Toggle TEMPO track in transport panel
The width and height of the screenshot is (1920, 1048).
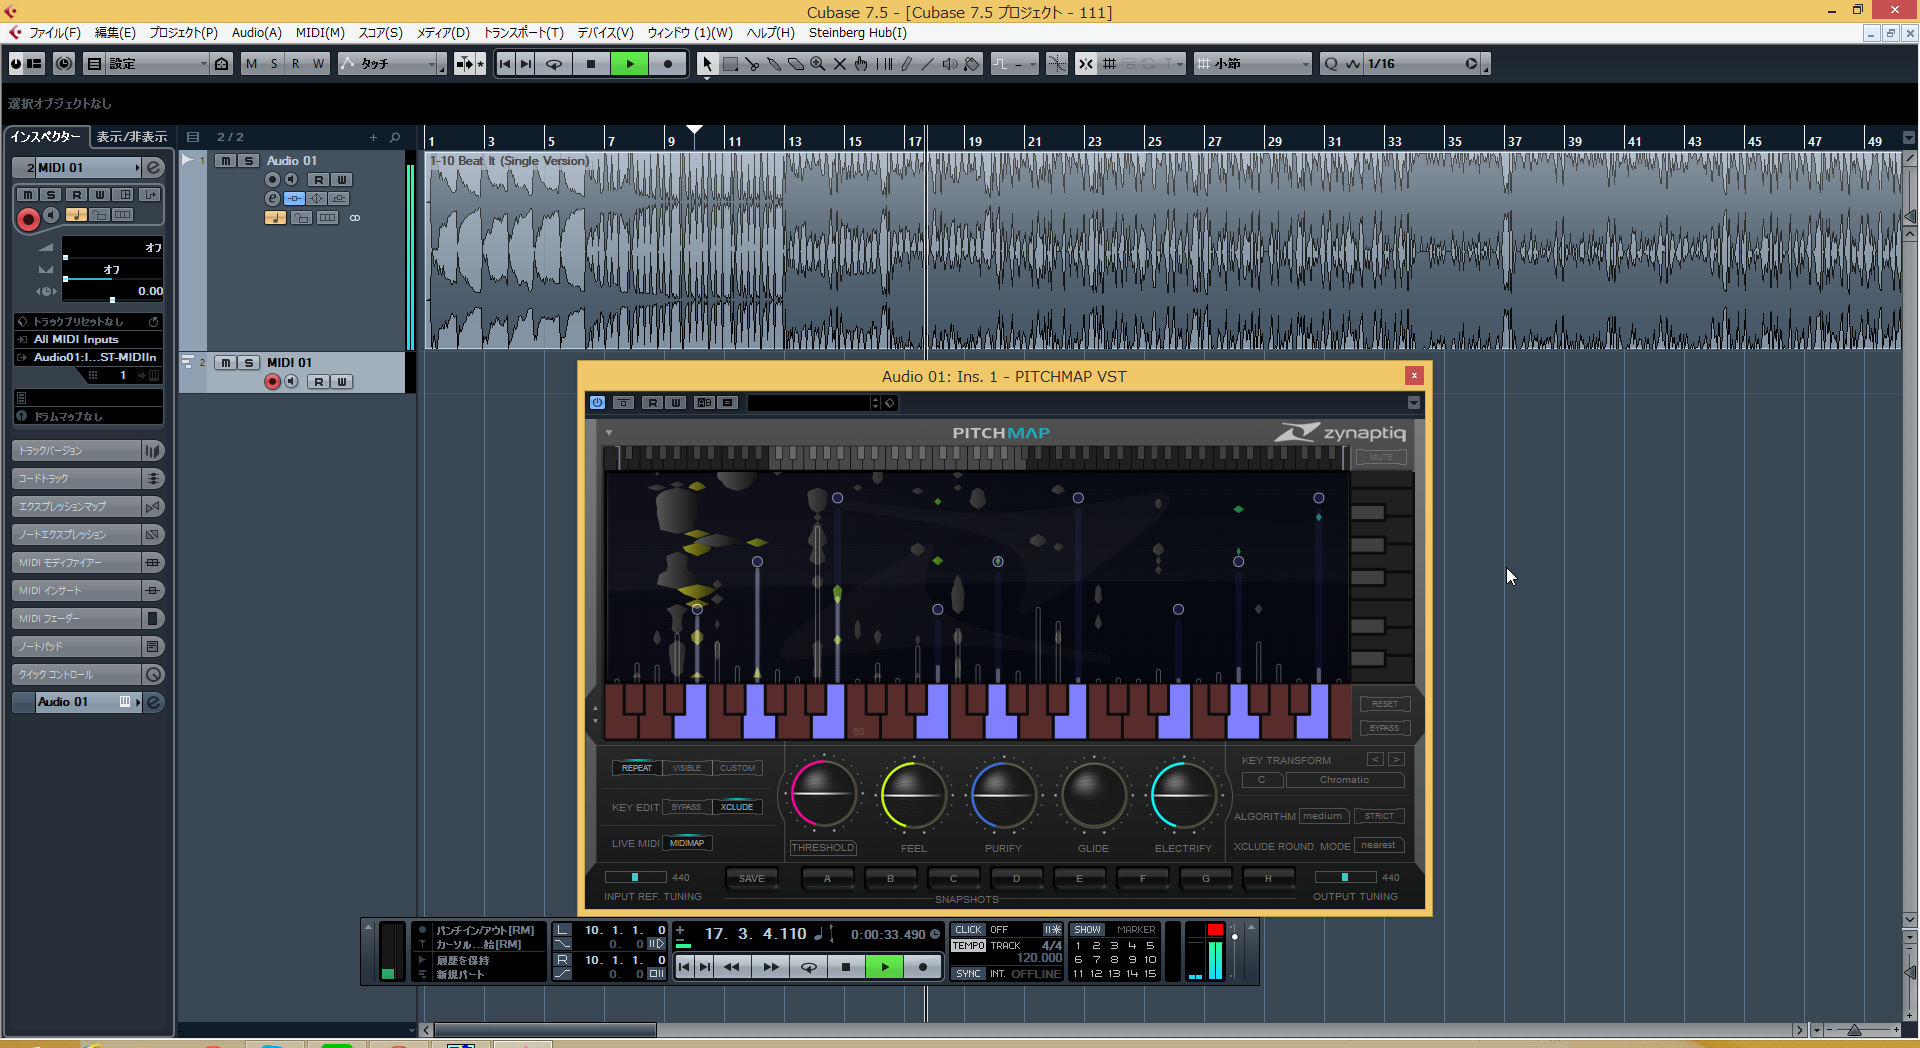[x=968, y=946]
